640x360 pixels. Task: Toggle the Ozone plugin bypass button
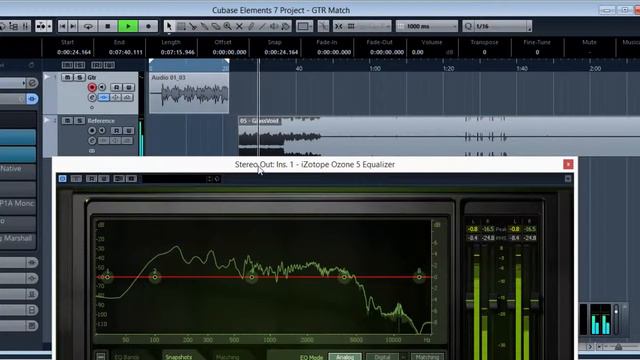click(x=62, y=179)
